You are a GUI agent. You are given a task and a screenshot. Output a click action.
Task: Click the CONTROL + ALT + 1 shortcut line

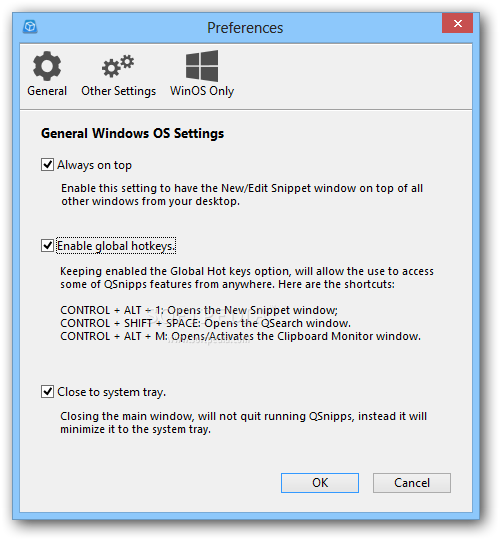(199, 310)
